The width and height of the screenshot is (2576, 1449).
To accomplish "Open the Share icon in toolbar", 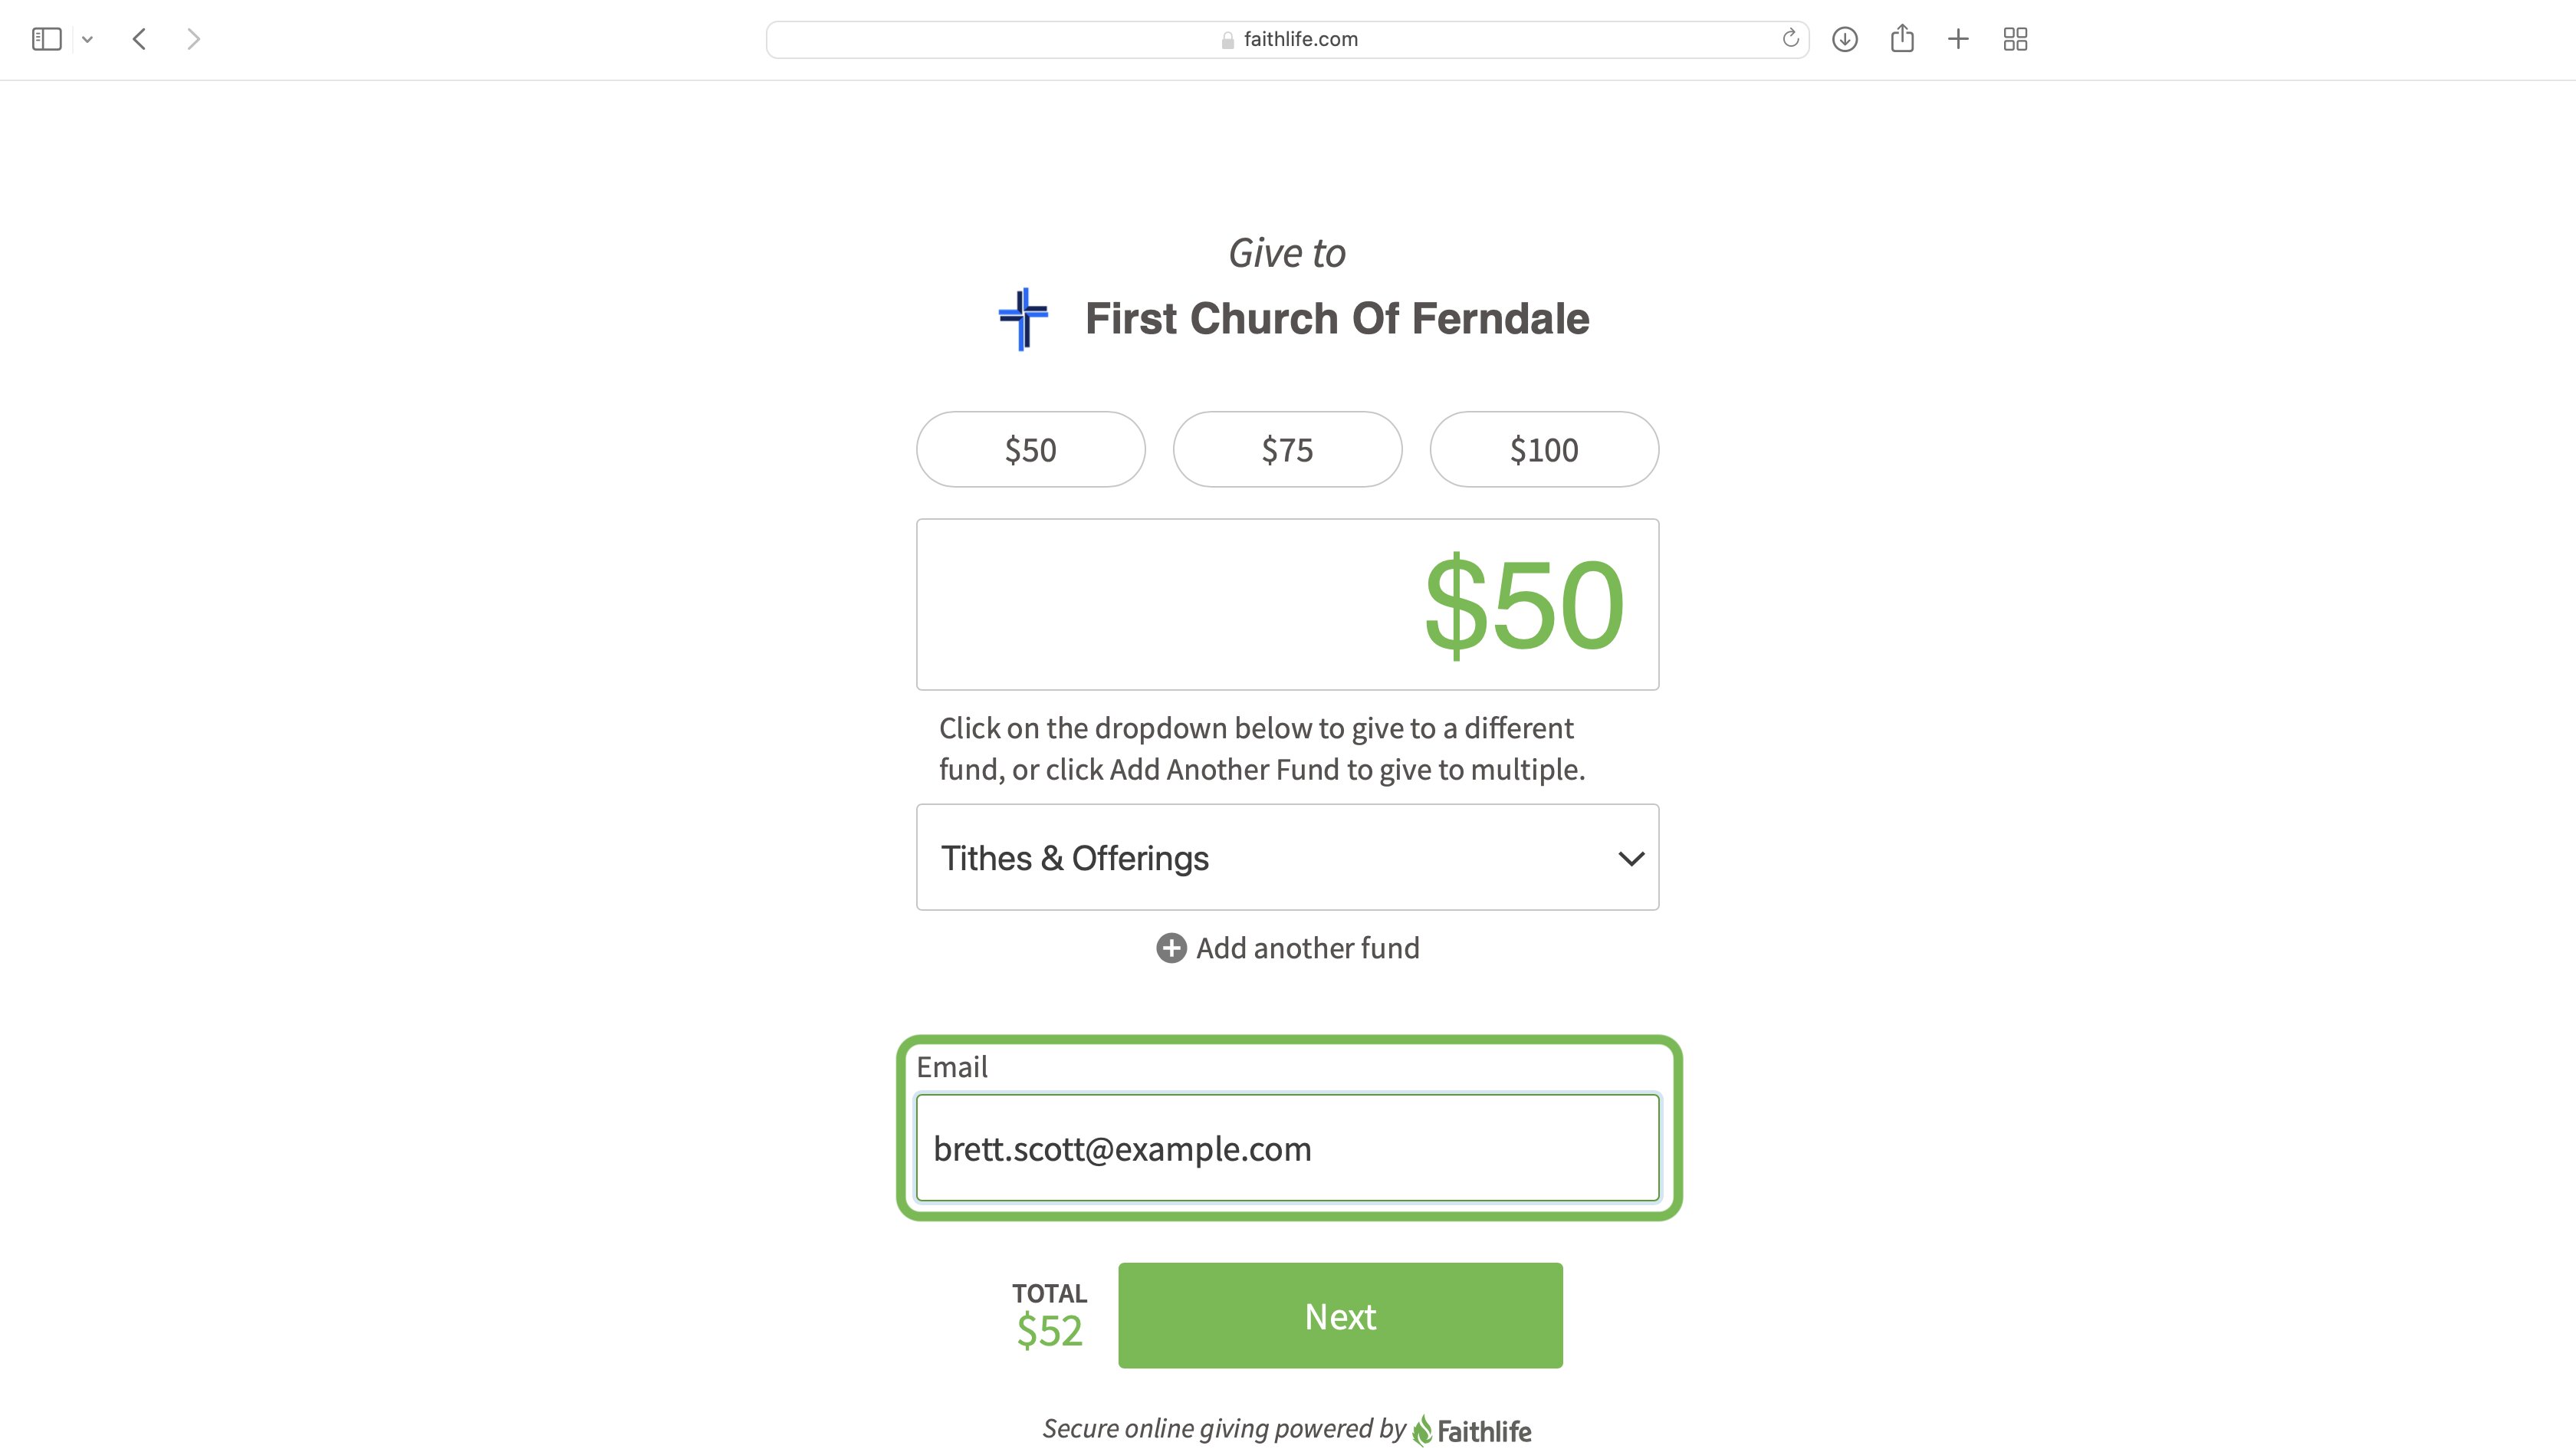I will (x=1902, y=38).
